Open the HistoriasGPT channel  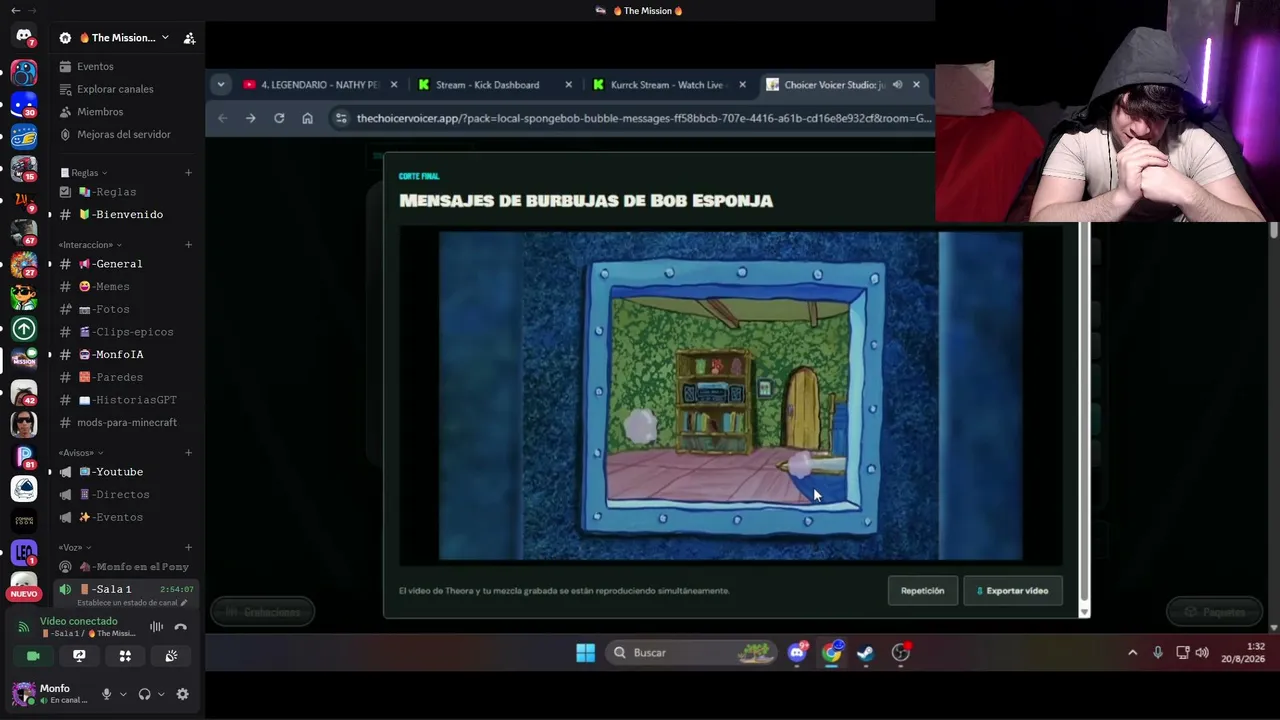point(126,400)
